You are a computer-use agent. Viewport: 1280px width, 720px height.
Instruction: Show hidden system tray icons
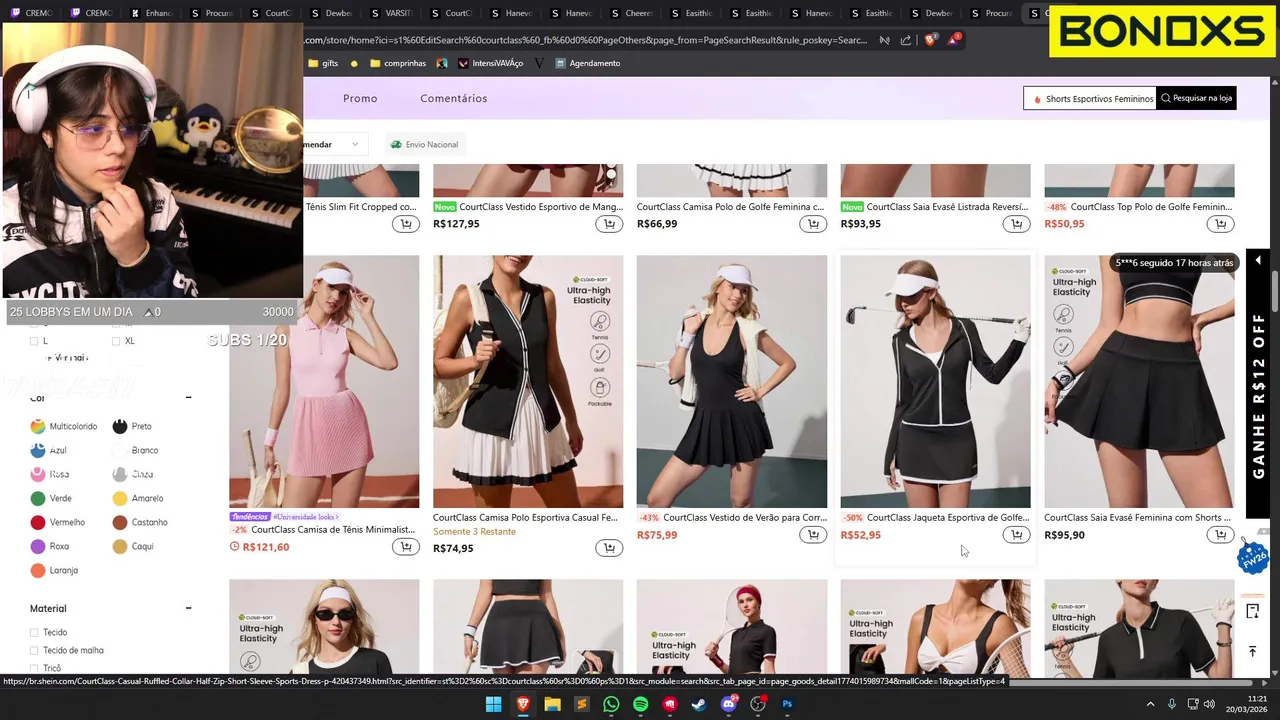tap(1150, 704)
